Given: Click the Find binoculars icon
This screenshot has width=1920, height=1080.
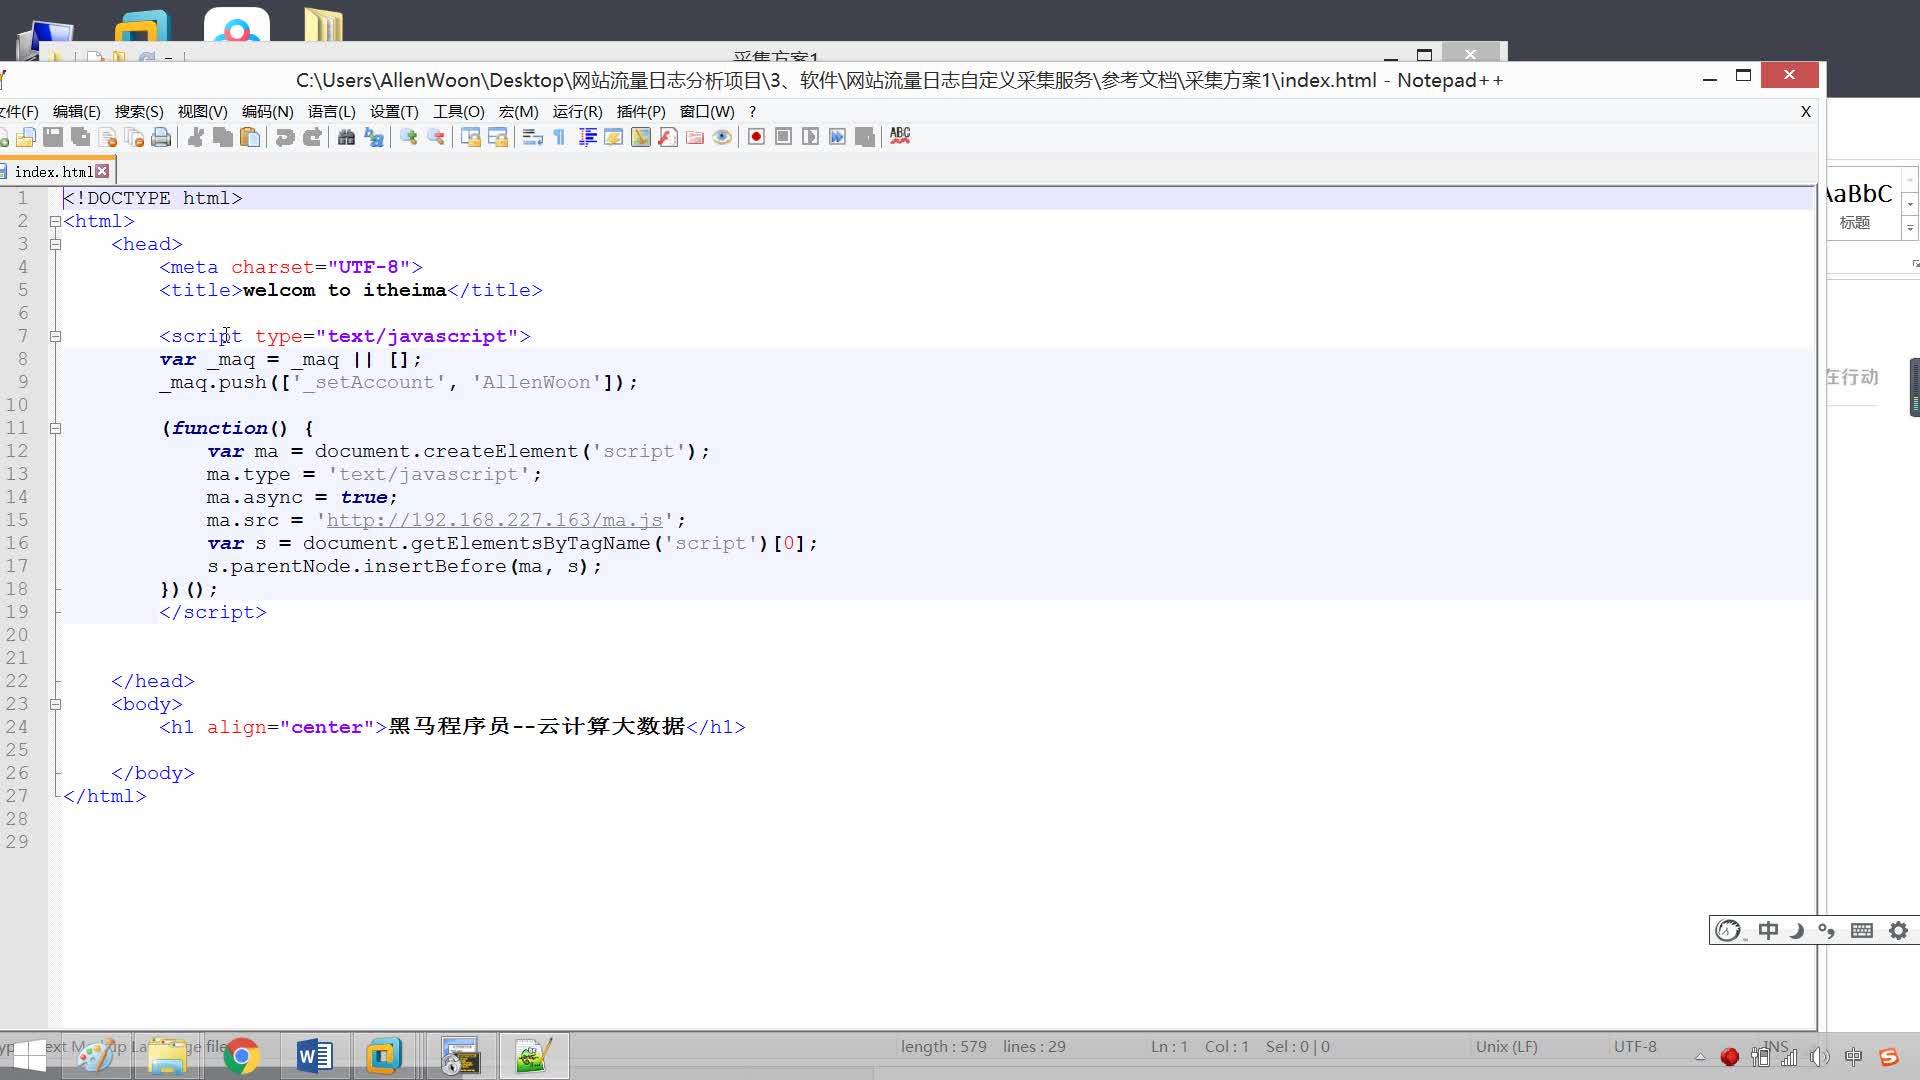Looking at the screenshot, I should pyautogui.click(x=346, y=137).
